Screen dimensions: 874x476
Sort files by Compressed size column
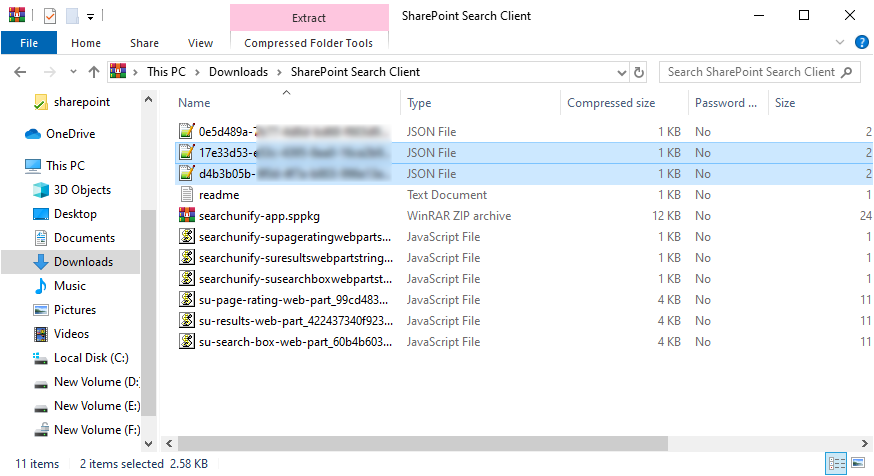611,103
